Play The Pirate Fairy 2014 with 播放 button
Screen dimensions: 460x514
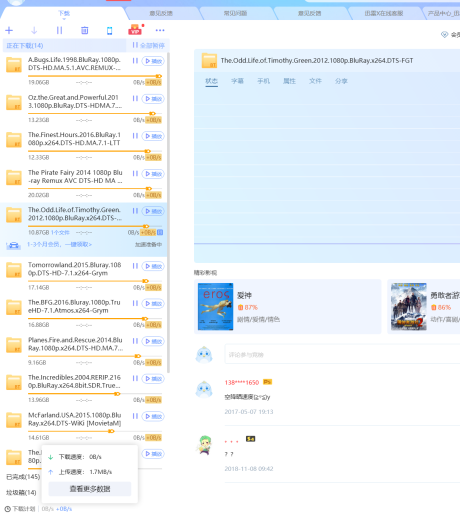pyautogui.click(x=154, y=174)
